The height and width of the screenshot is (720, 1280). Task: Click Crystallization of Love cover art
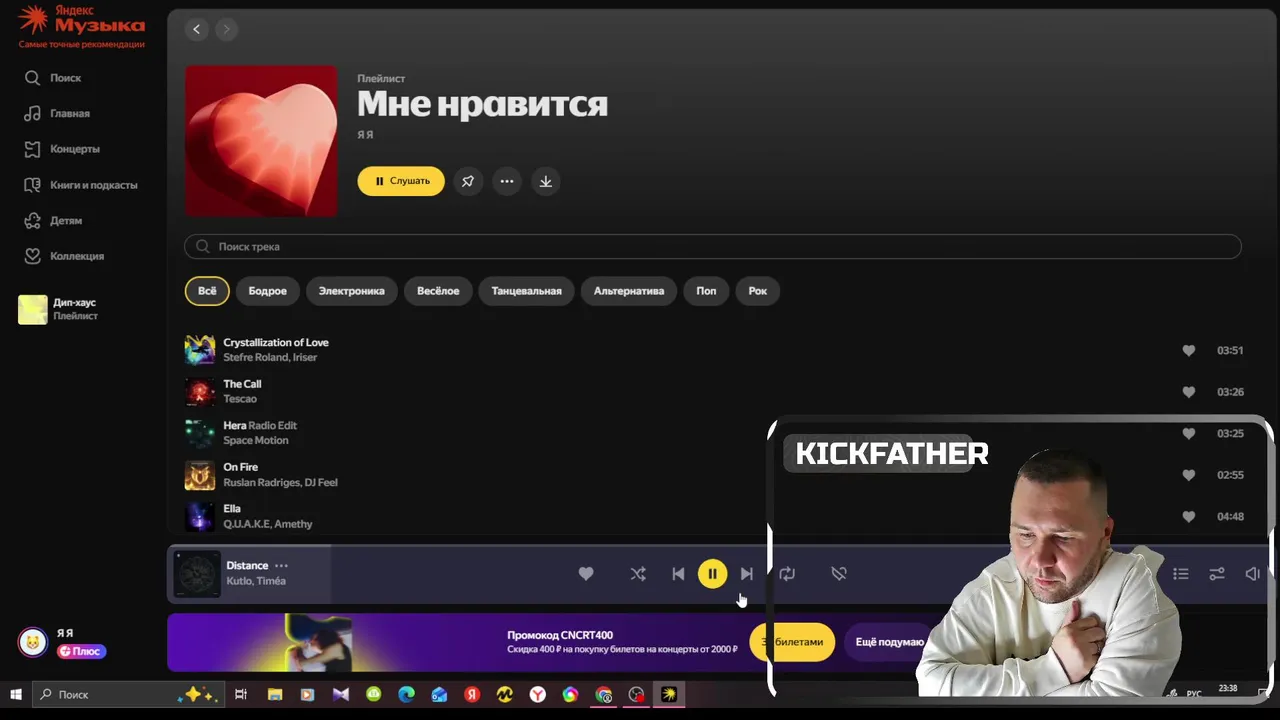[x=200, y=350]
